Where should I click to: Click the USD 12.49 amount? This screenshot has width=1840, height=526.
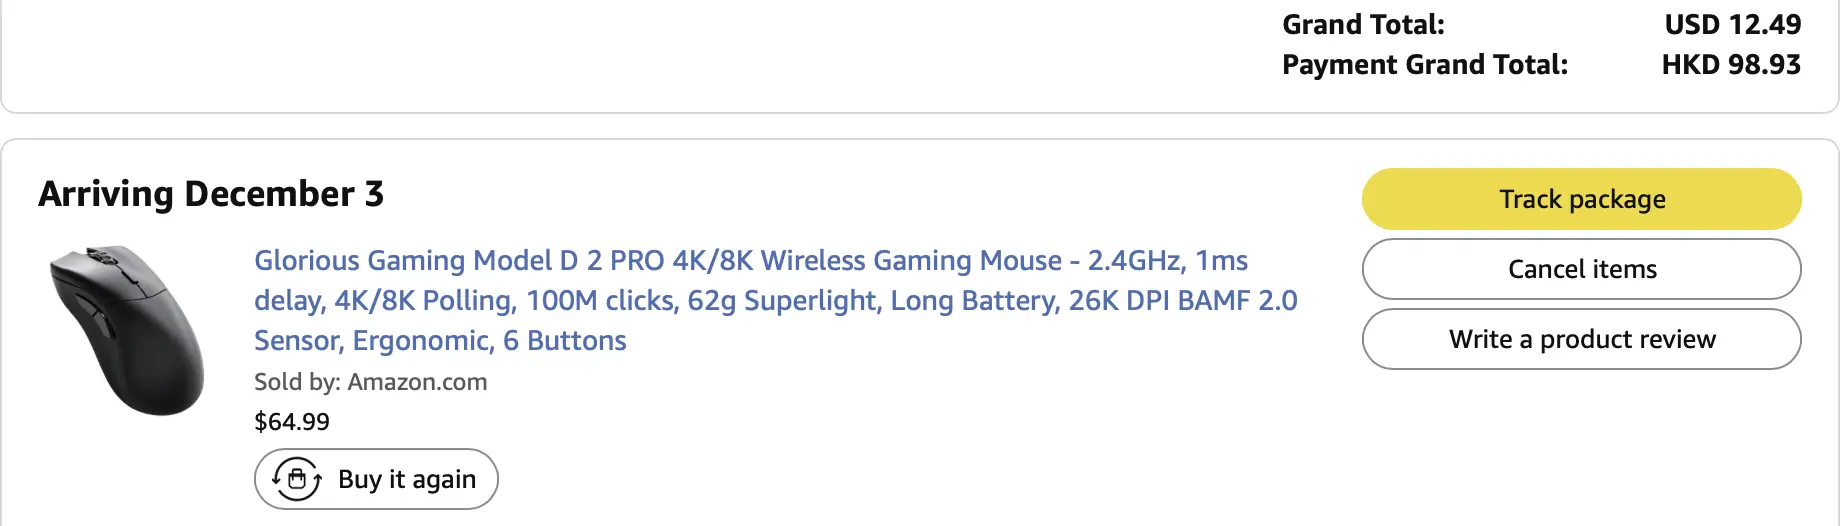pos(1732,24)
